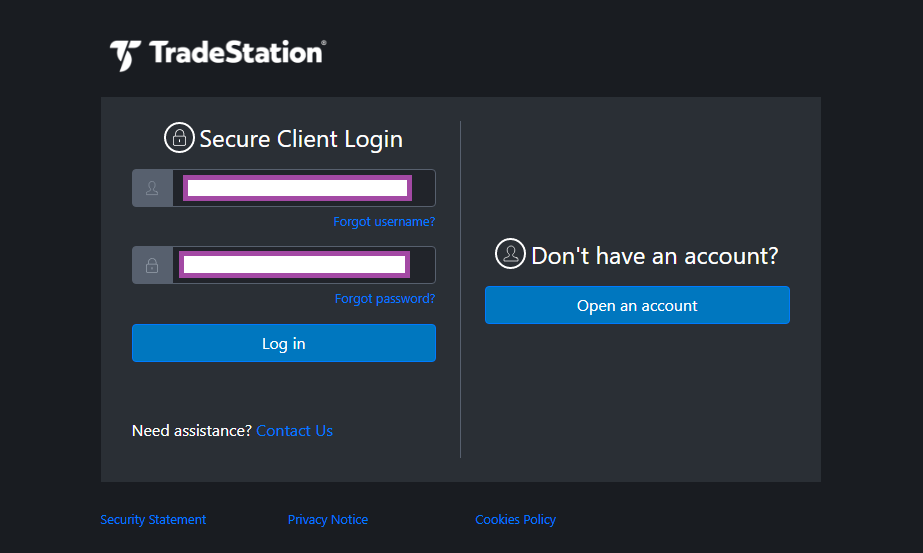Image resolution: width=923 pixels, height=553 pixels.
Task: Open the Security Statement link
Action: point(153,519)
